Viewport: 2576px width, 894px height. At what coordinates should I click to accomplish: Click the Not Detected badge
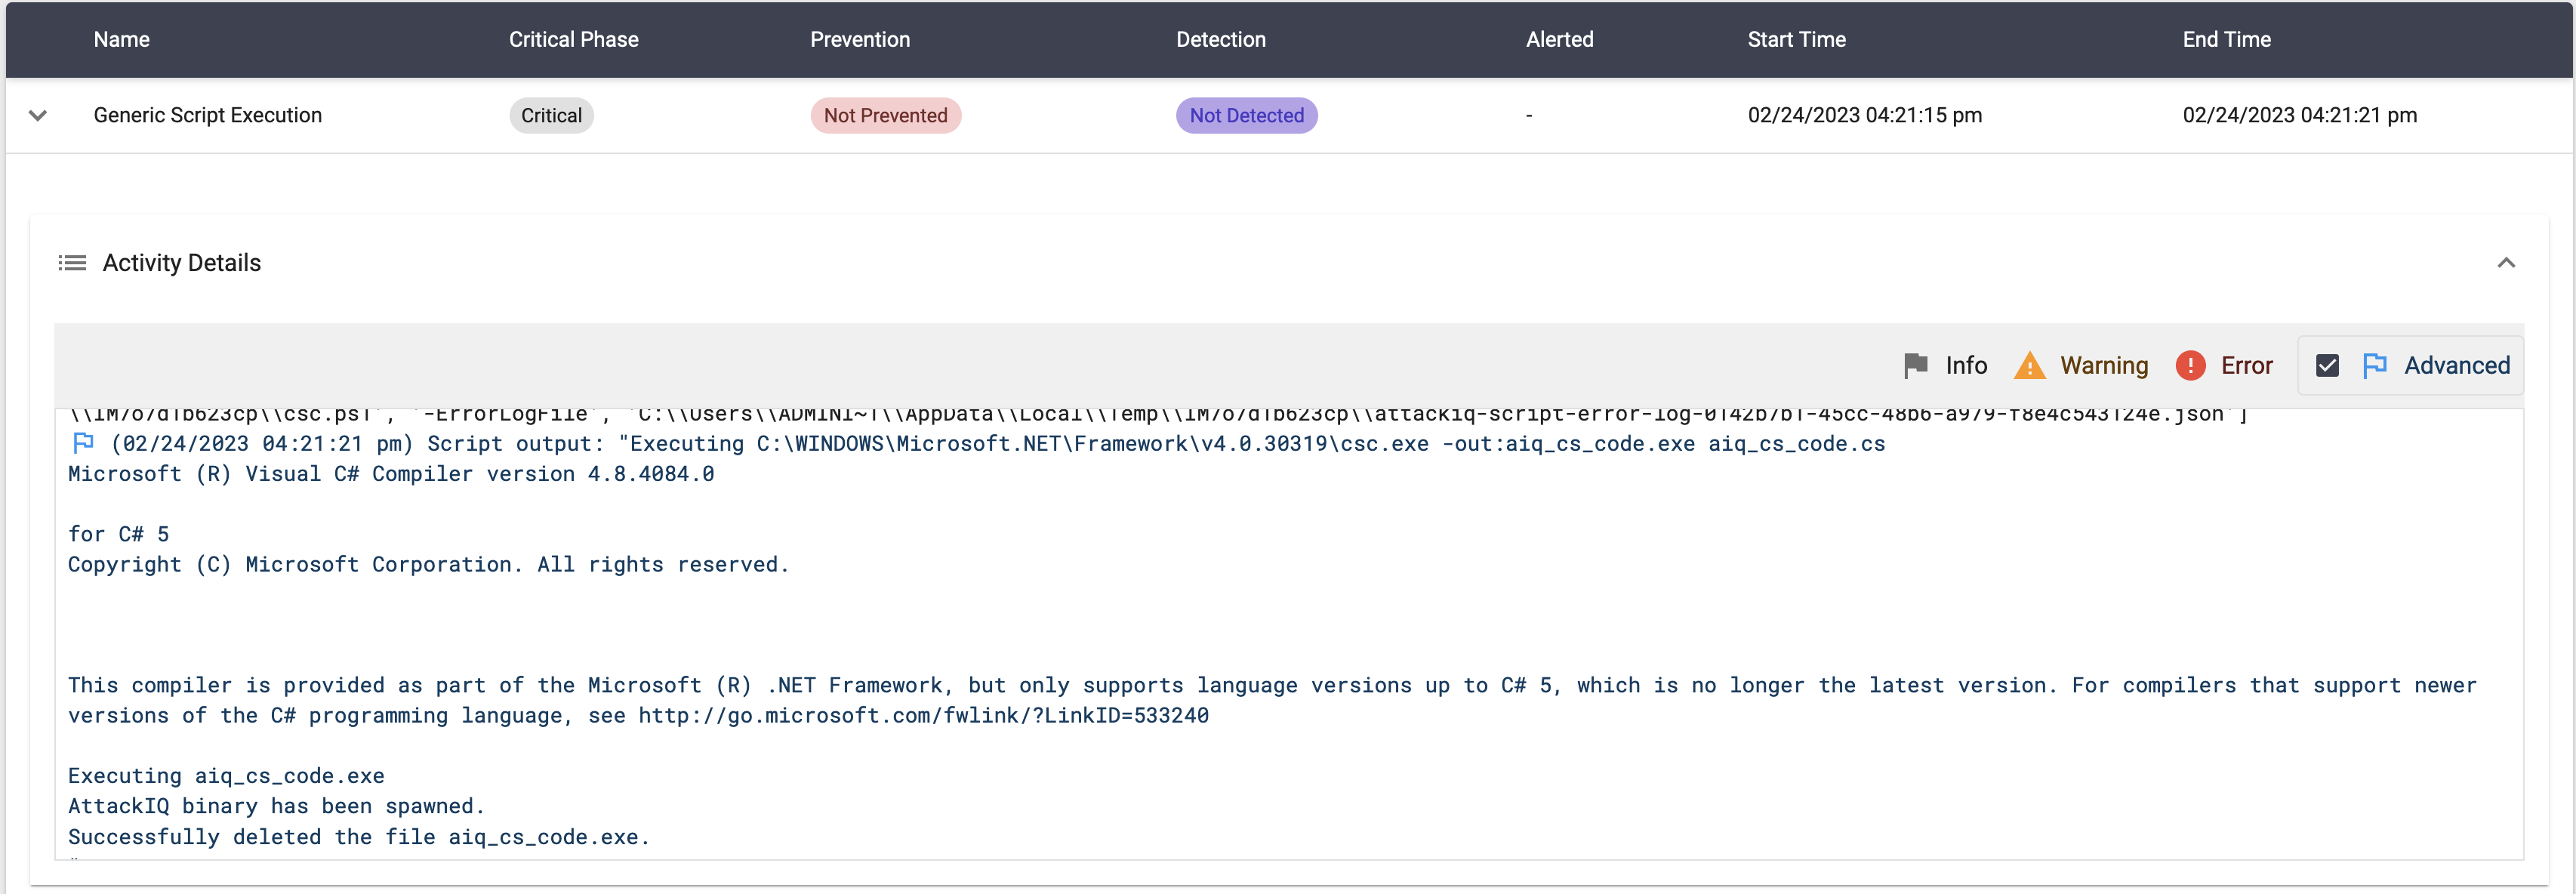tap(1246, 116)
